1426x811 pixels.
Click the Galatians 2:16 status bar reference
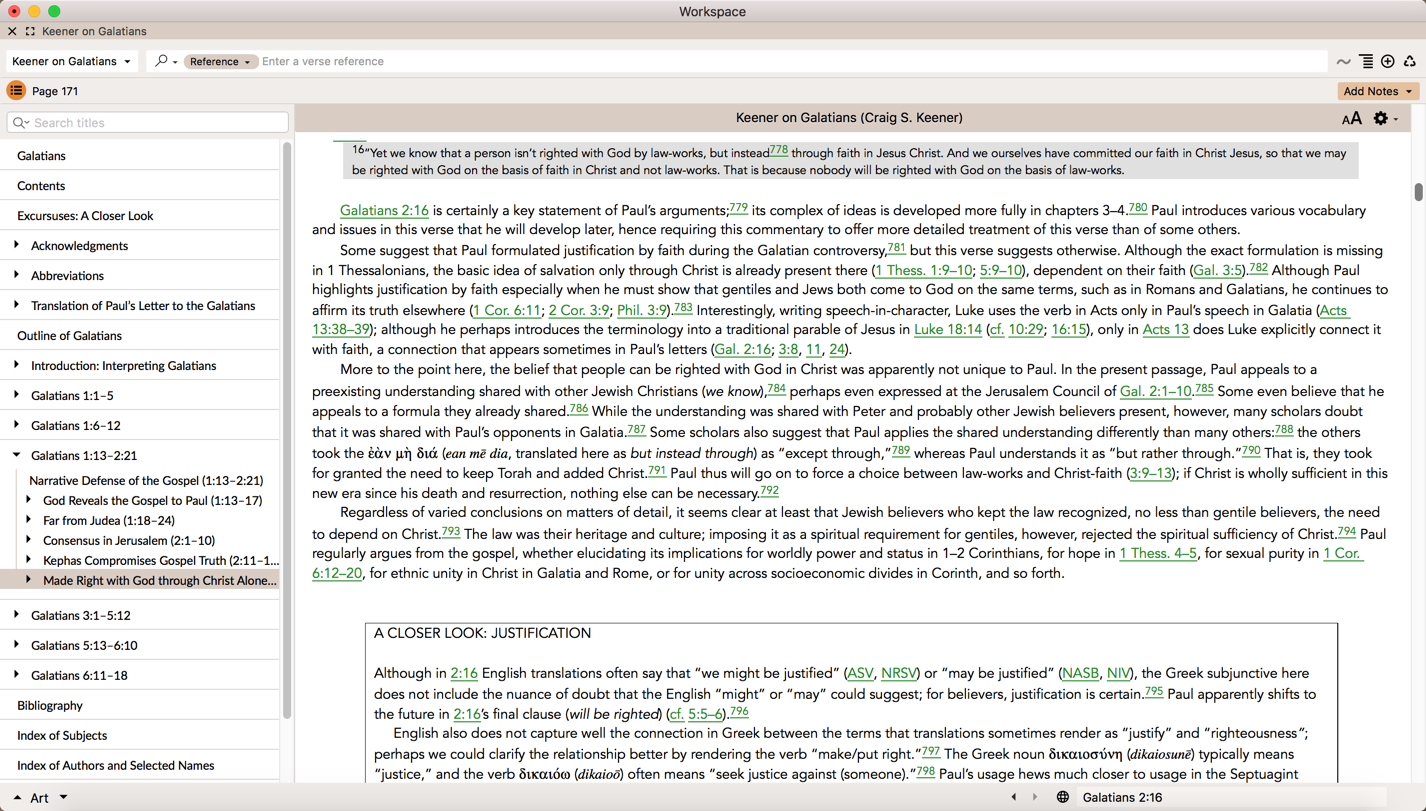pos(1122,797)
